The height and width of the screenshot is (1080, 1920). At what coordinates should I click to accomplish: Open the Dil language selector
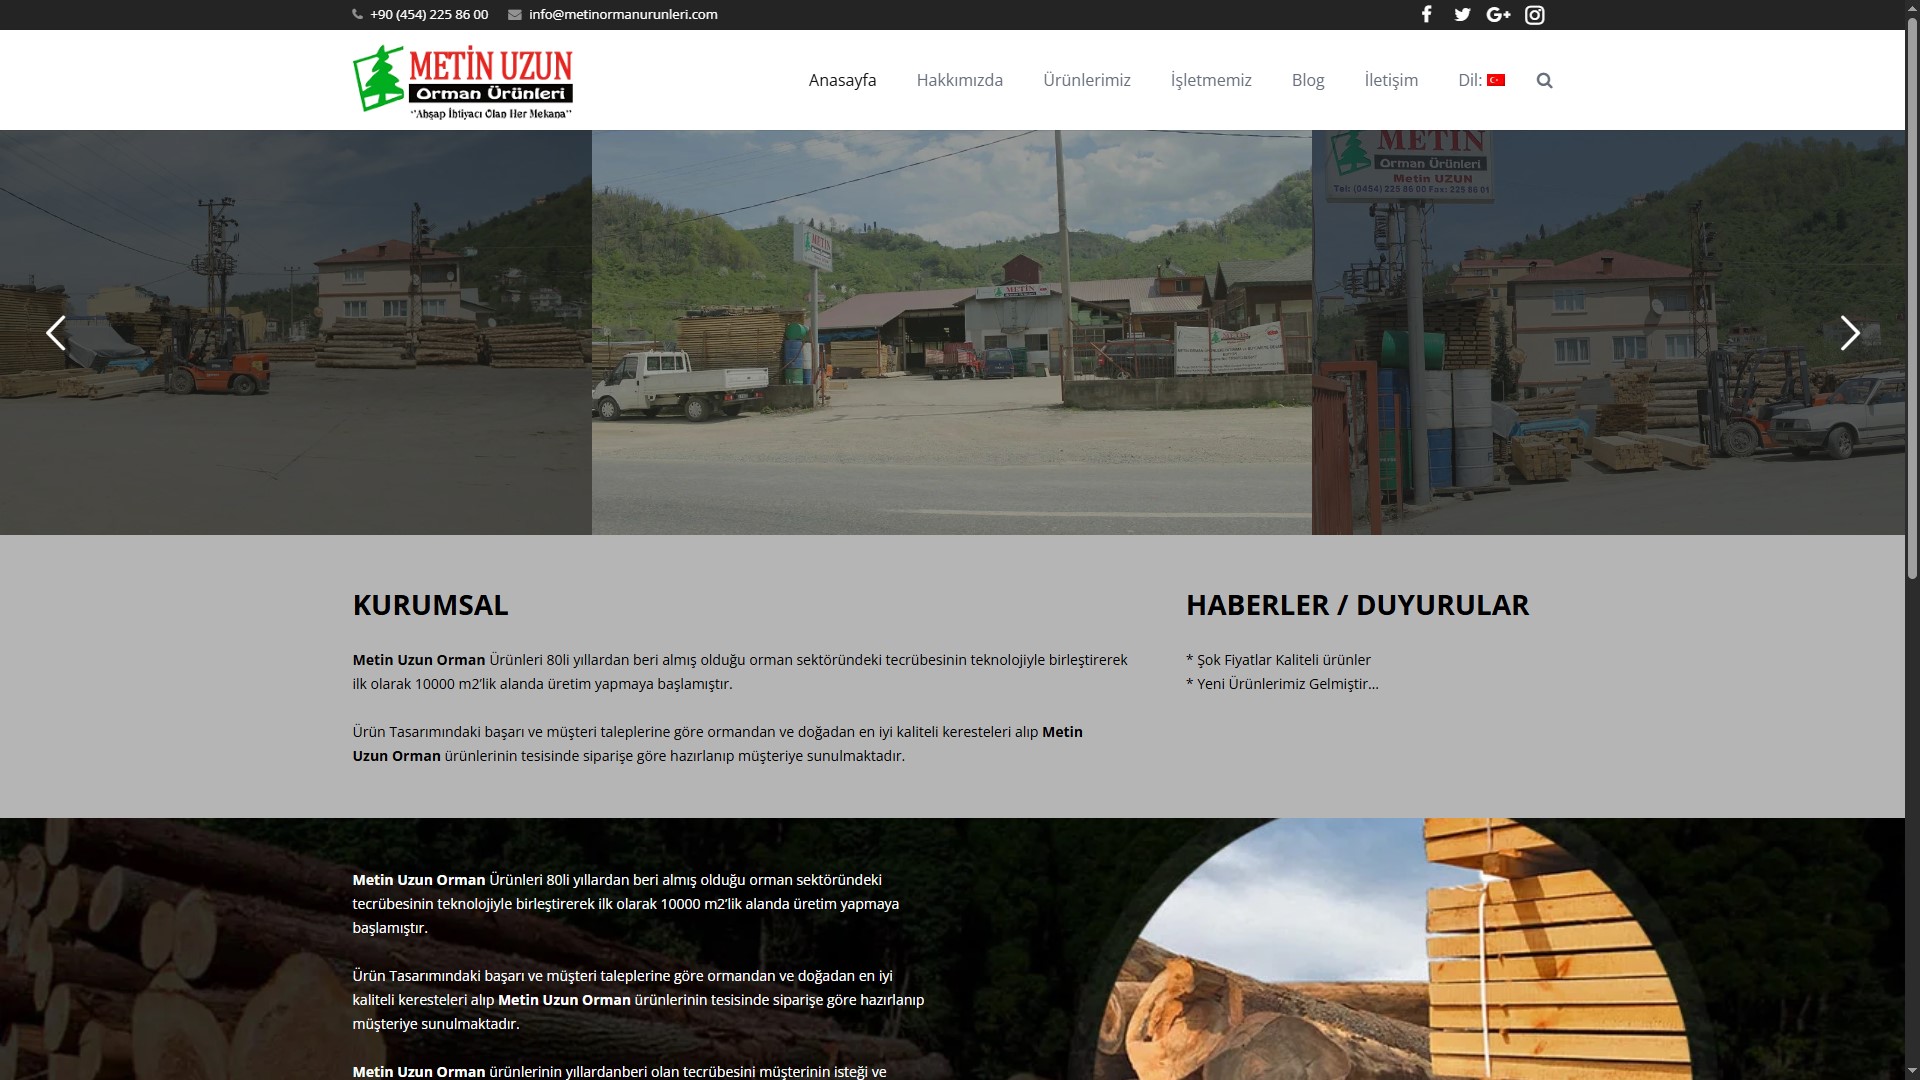point(1481,80)
